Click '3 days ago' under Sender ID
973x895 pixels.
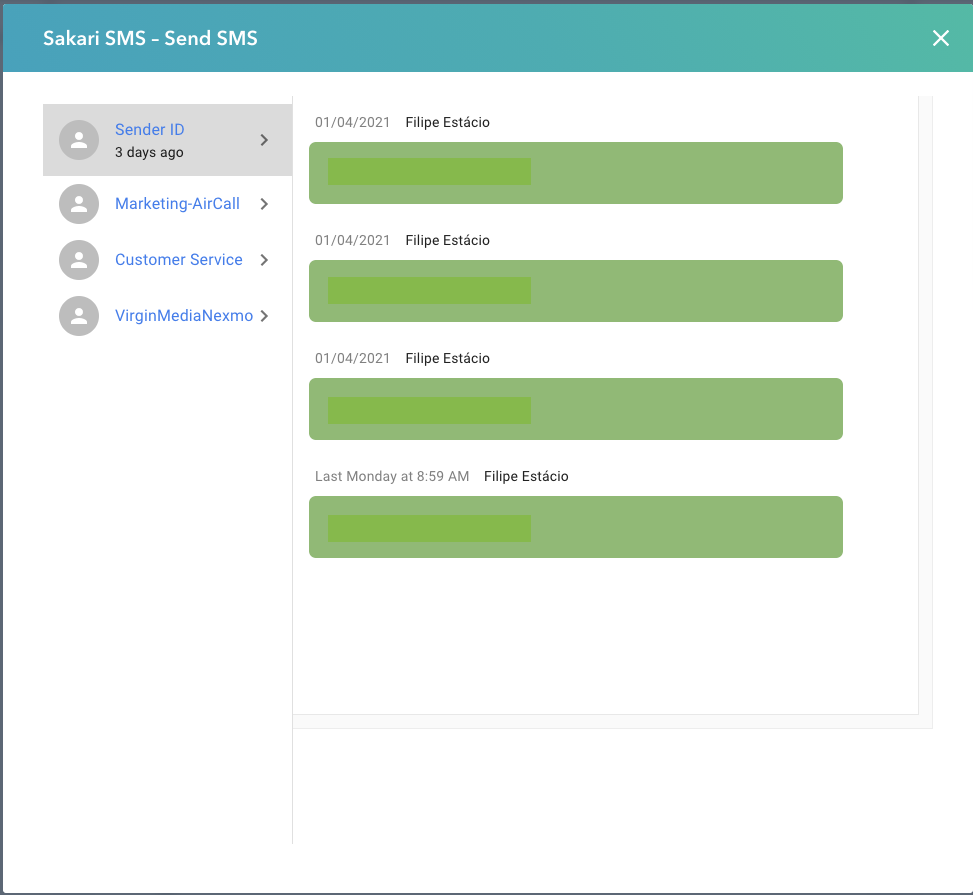pyautogui.click(x=149, y=152)
